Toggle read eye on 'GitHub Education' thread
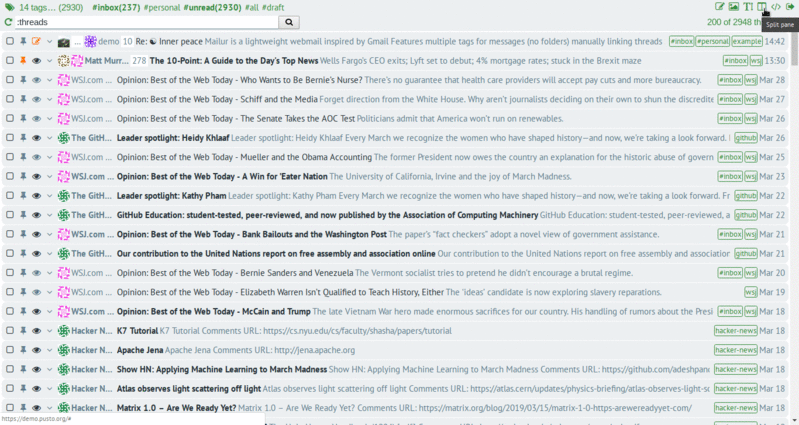 click(36, 215)
